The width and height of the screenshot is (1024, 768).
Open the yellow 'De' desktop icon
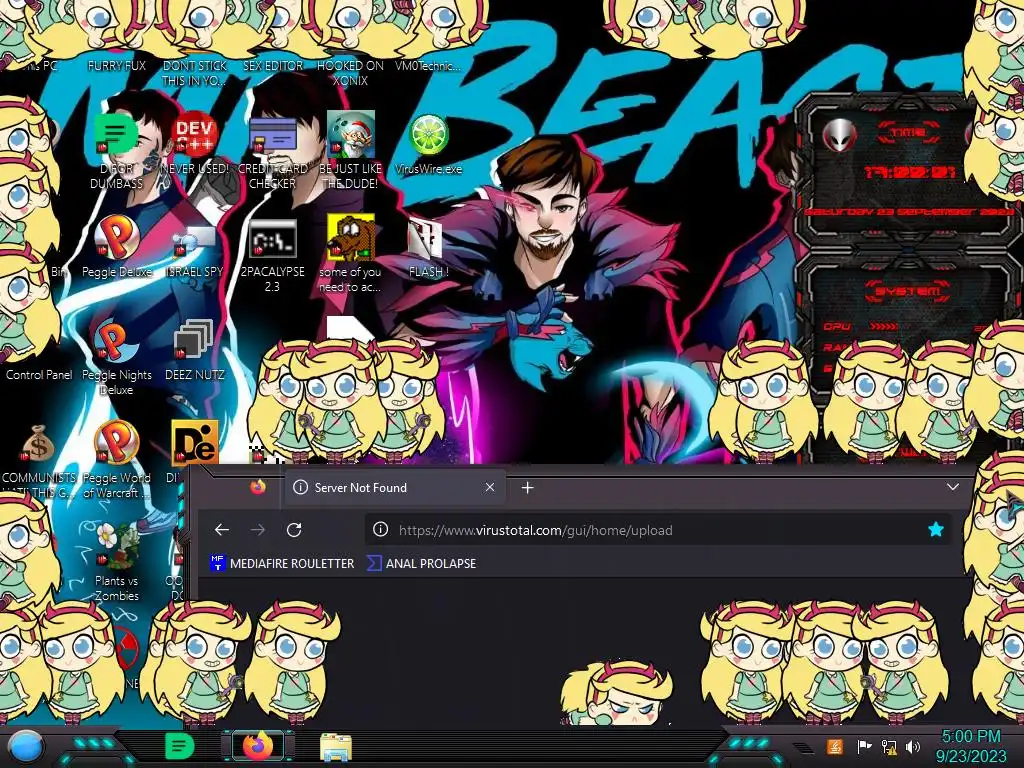coord(195,442)
